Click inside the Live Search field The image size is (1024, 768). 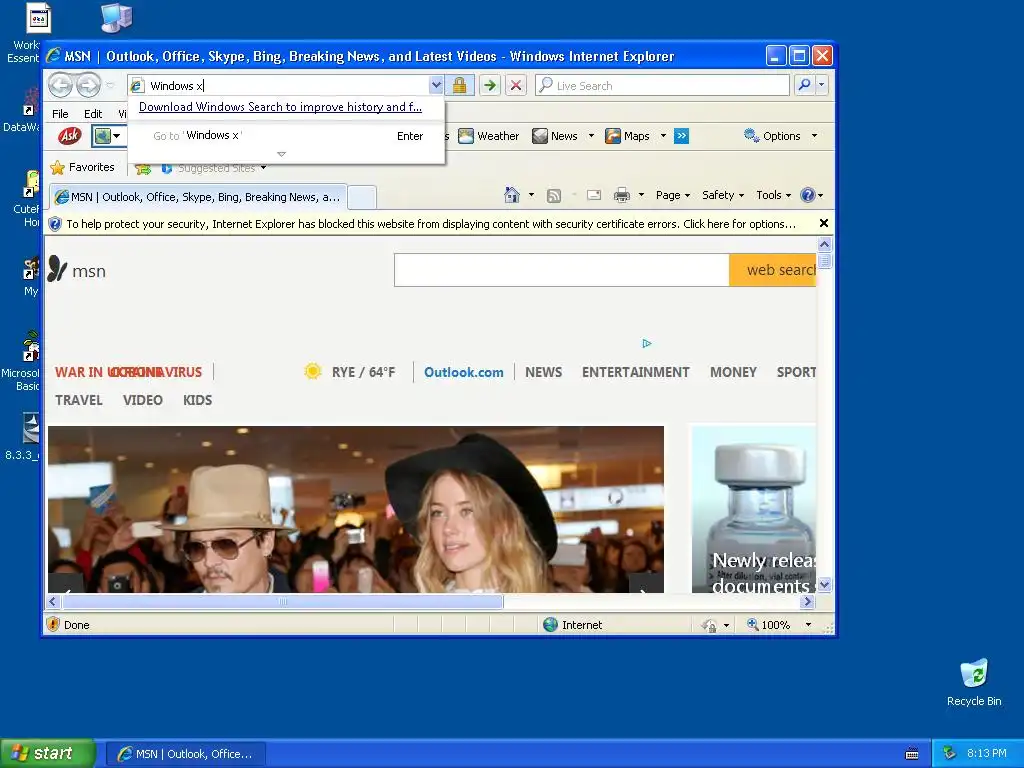(x=662, y=85)
